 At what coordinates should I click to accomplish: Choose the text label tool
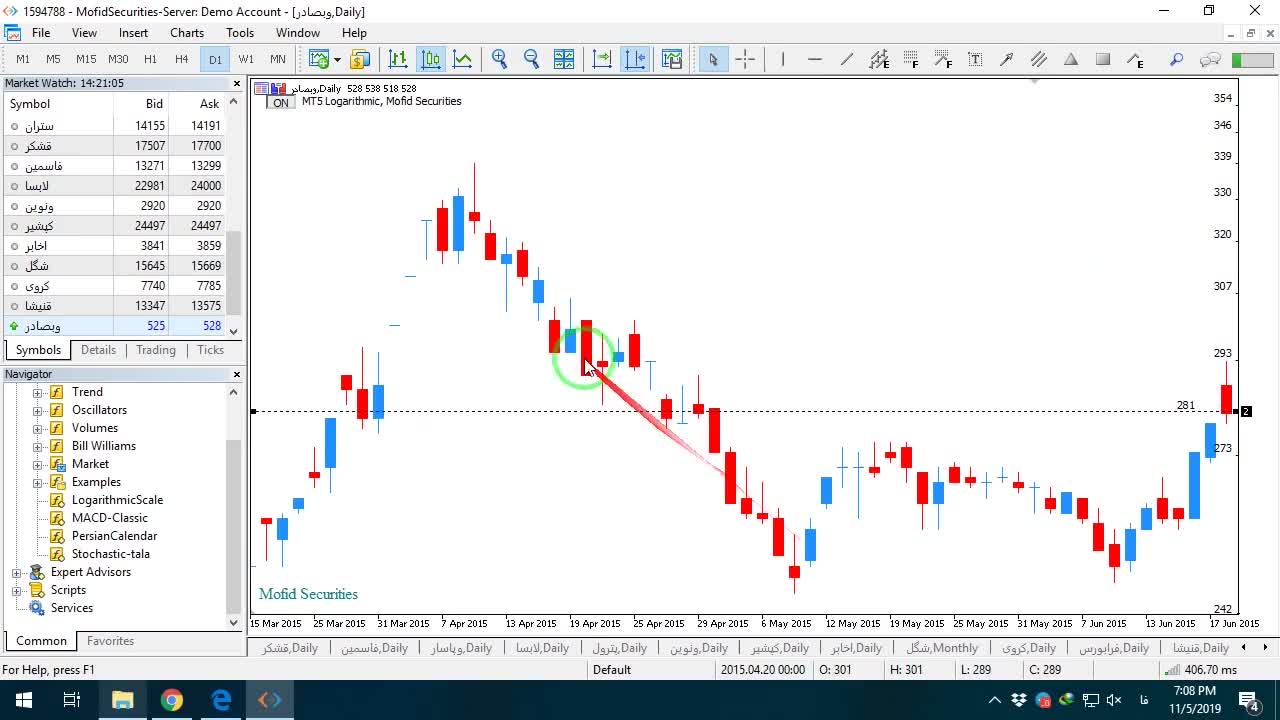[x=975, y=59]
